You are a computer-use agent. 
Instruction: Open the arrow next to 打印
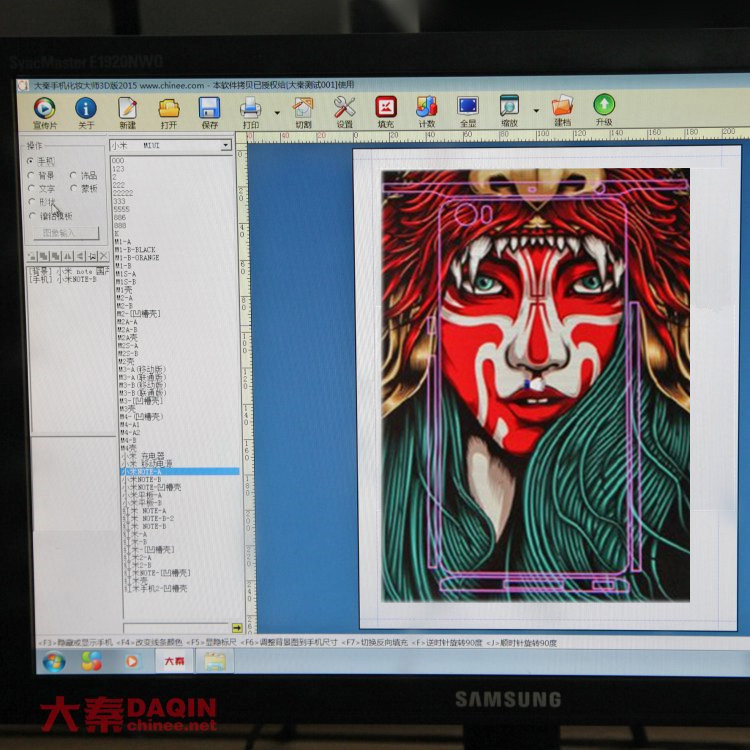(277, 113)
